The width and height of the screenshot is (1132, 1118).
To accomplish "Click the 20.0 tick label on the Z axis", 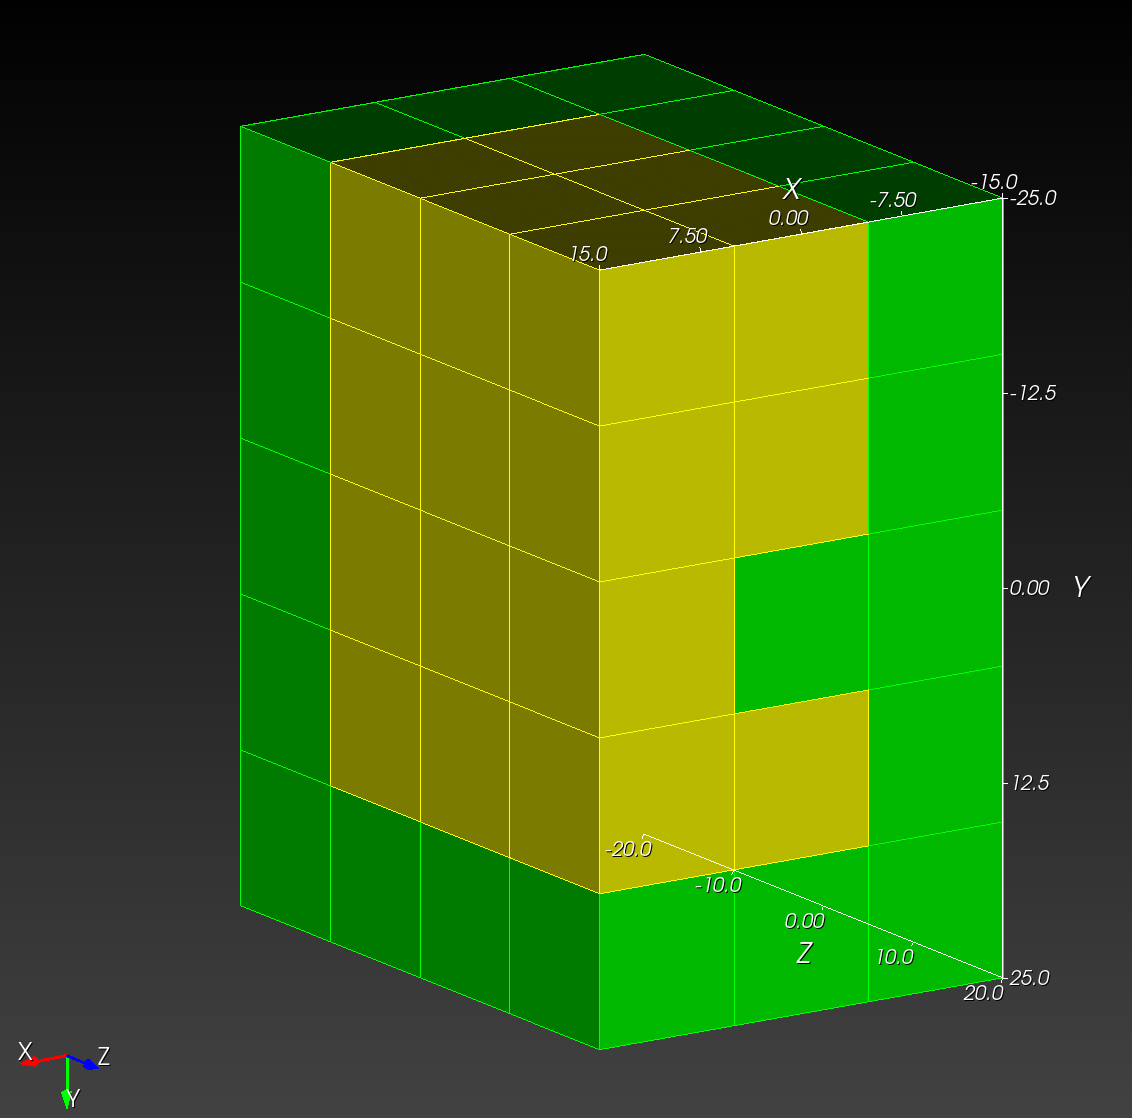I will point(983,994).
